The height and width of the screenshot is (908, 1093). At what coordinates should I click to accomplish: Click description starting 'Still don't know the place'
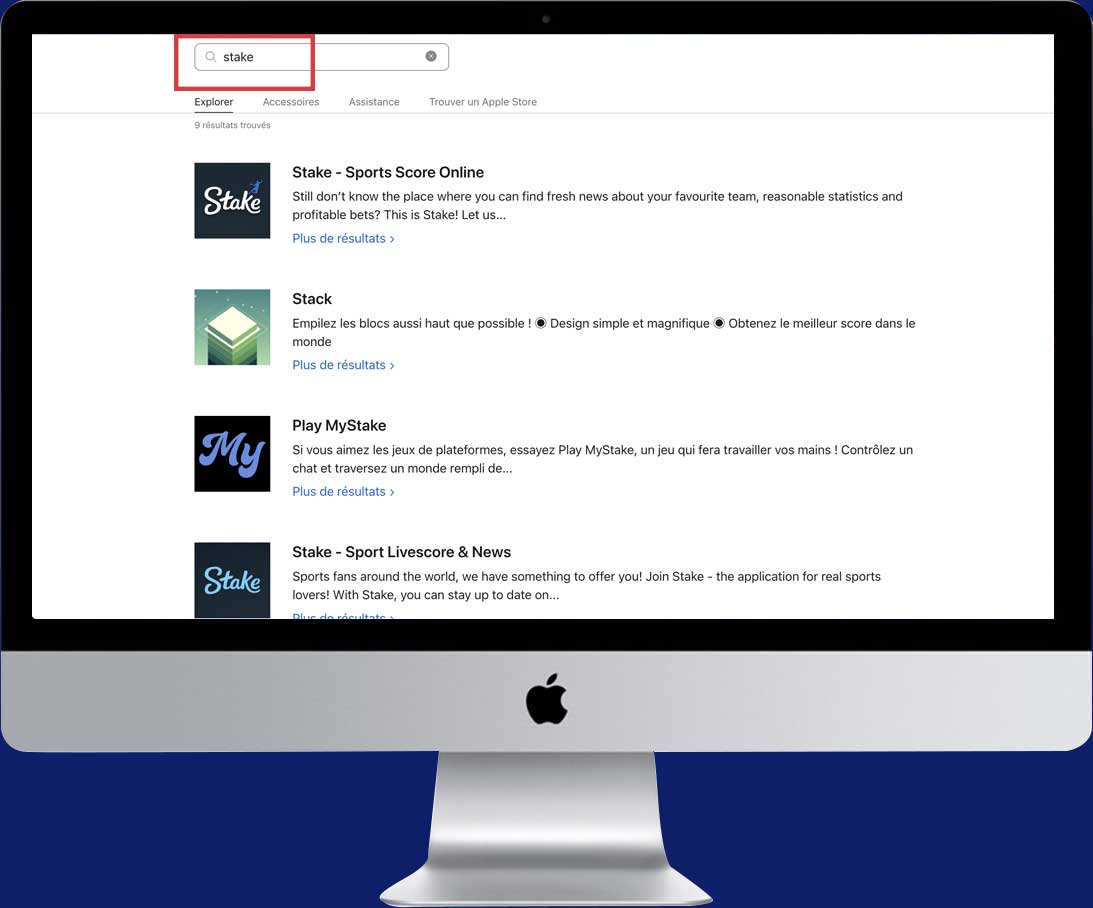tap(597, 206)
